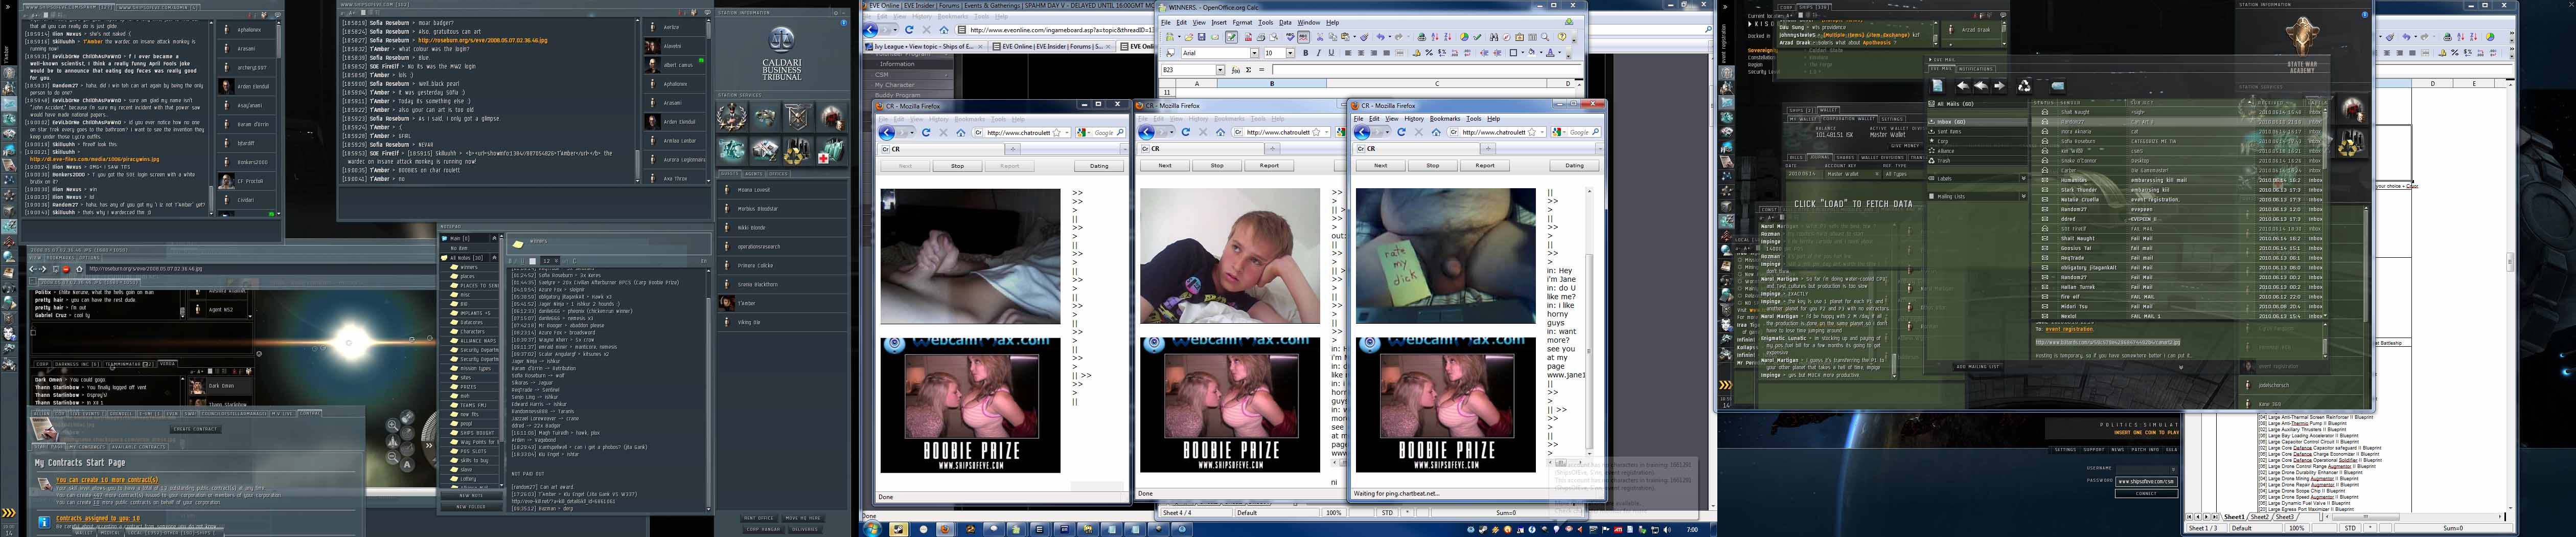Open Arial font name dropdown in WINNERS Calc

click(x=1254, y=54)
